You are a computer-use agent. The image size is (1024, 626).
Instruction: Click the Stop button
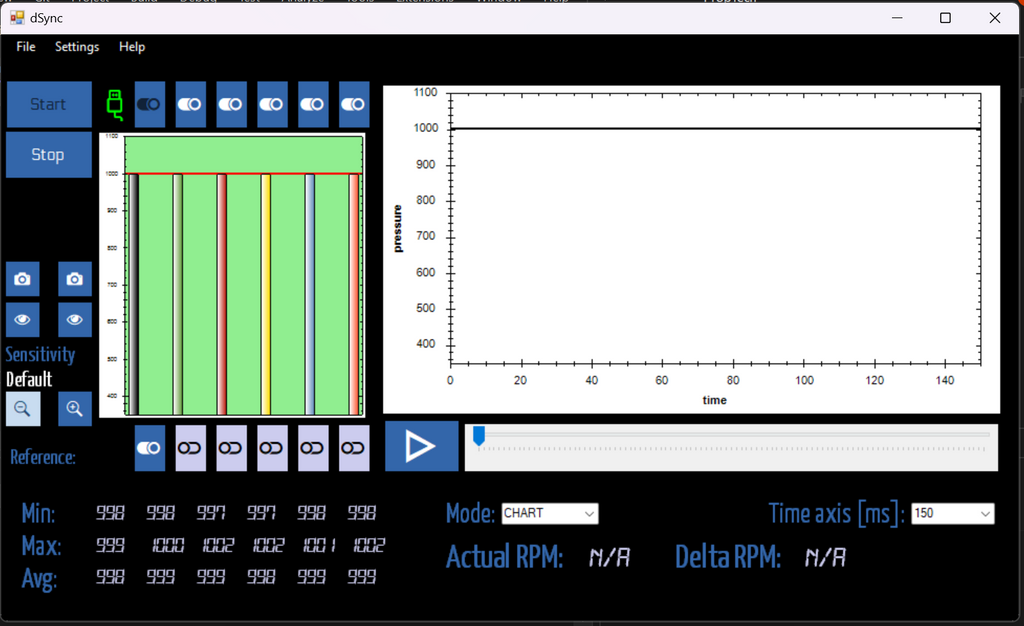tap(48, 155)
